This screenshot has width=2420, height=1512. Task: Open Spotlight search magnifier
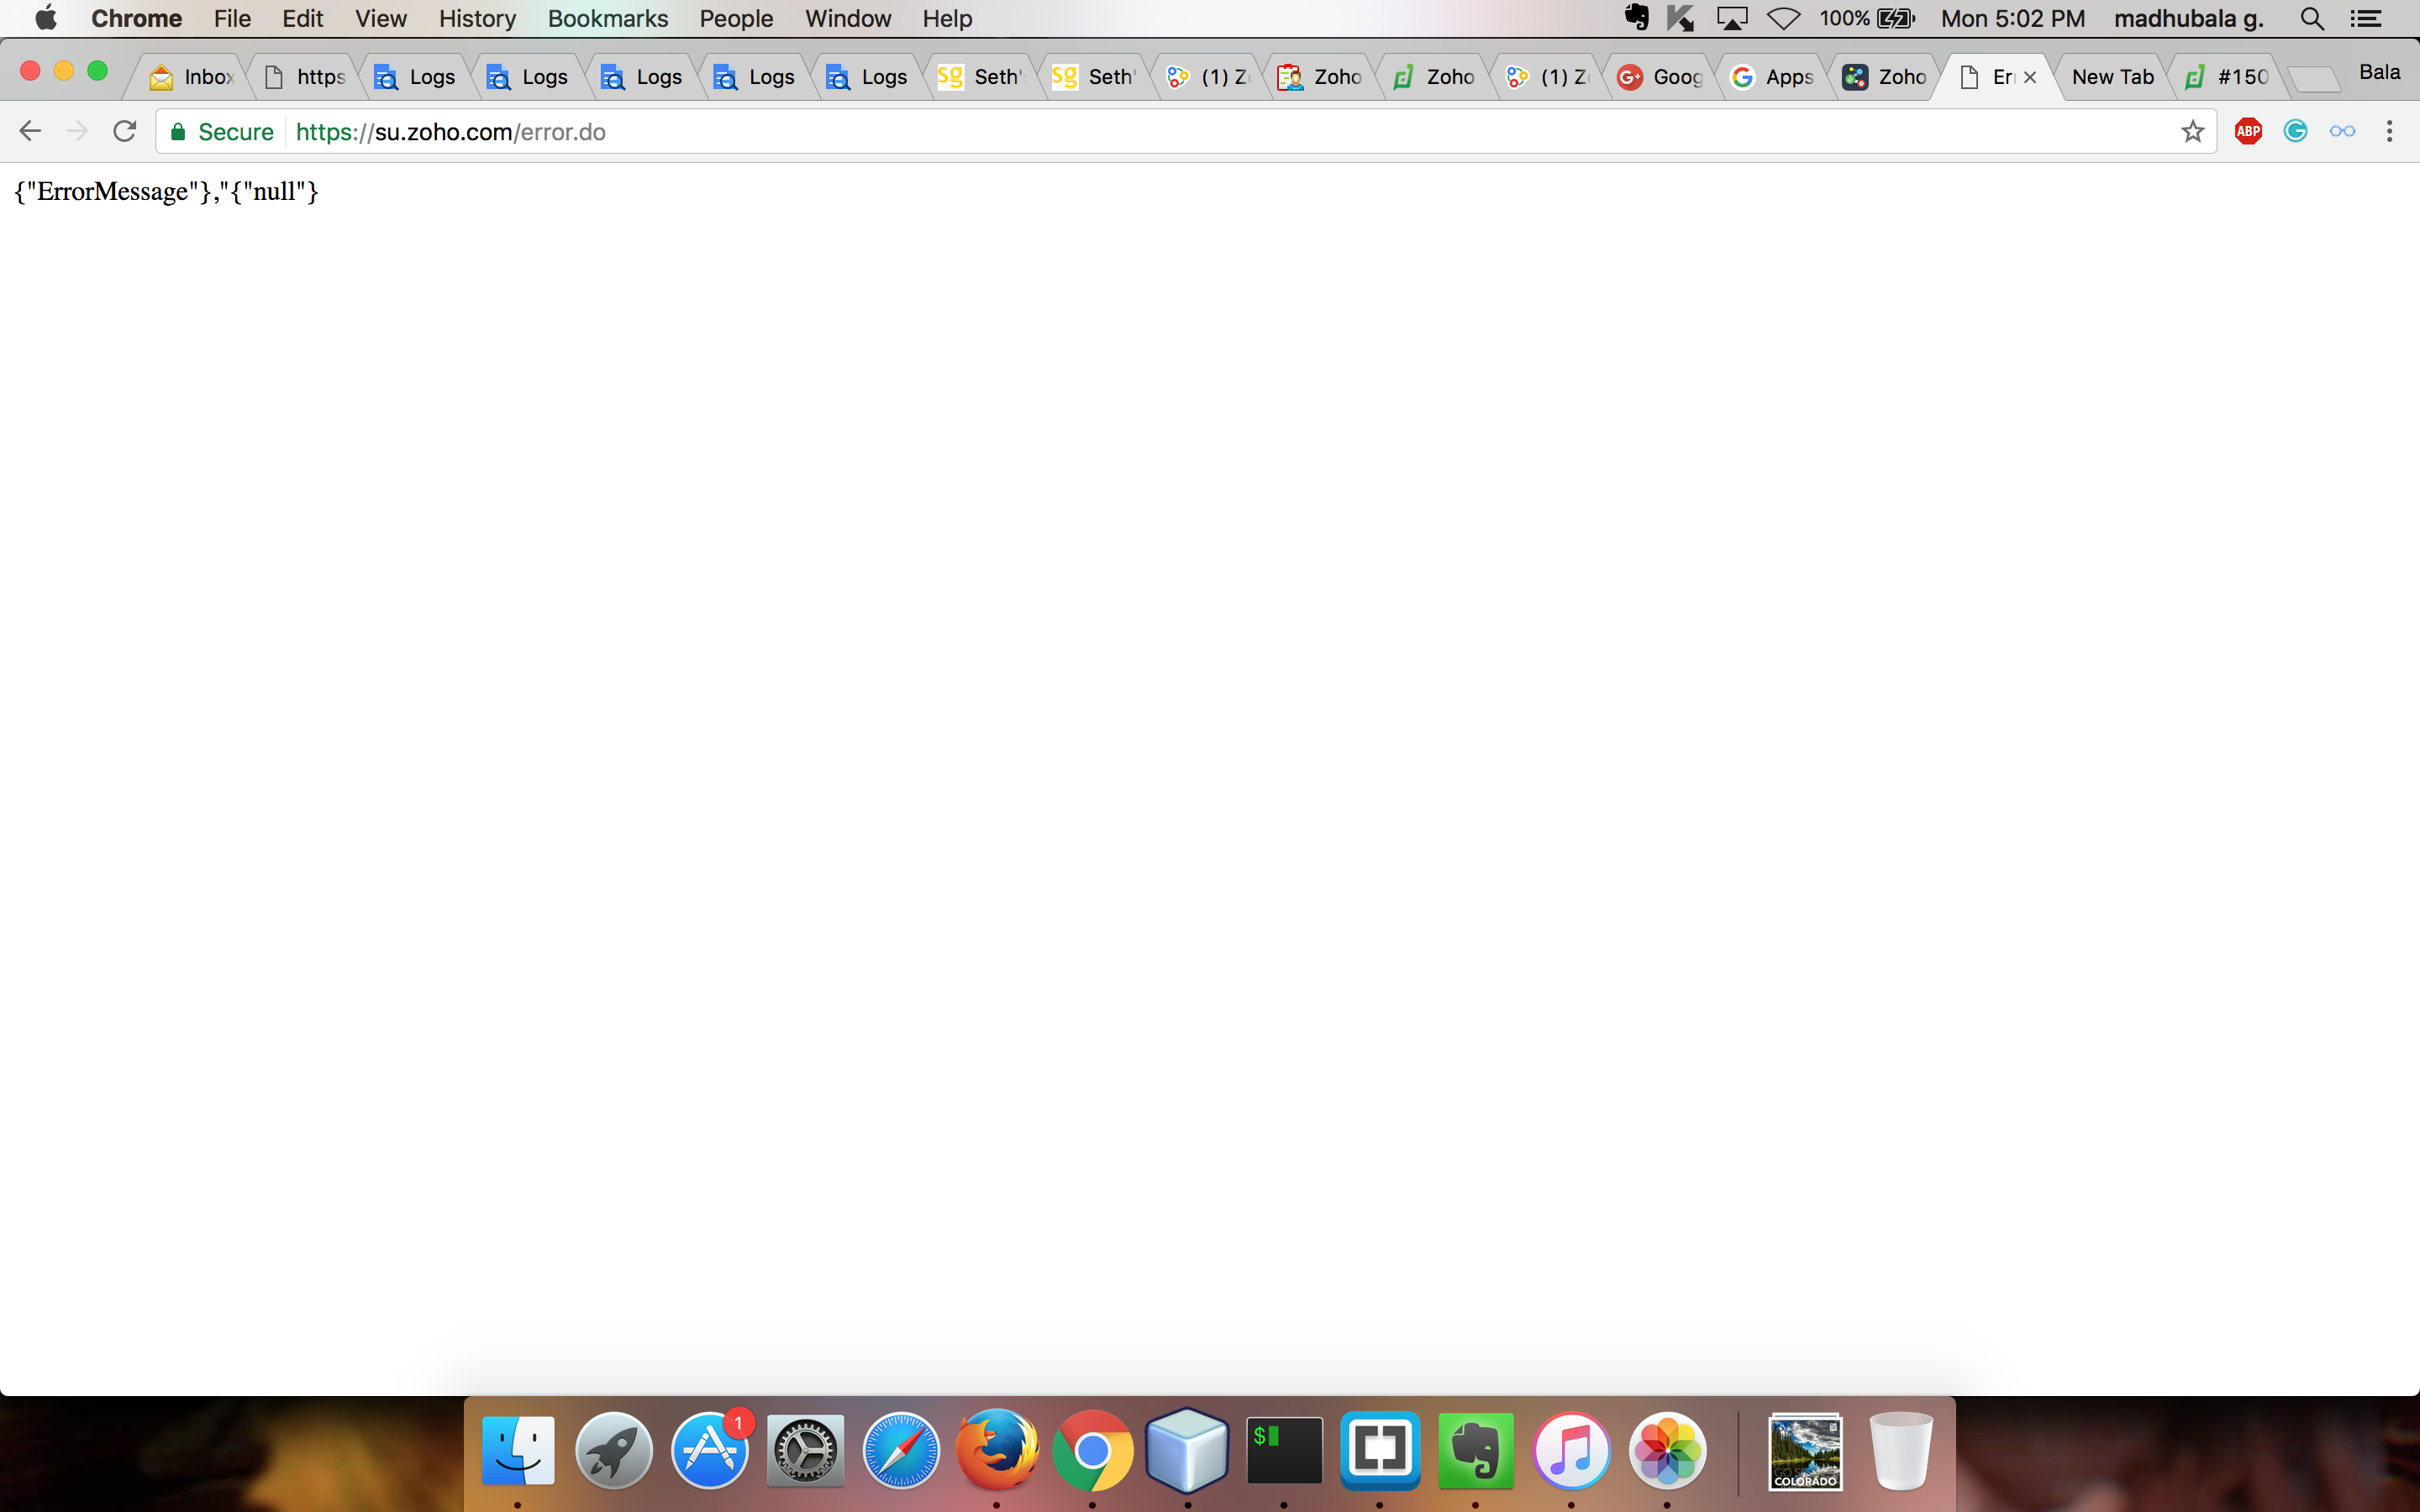tap(2311, 18)
